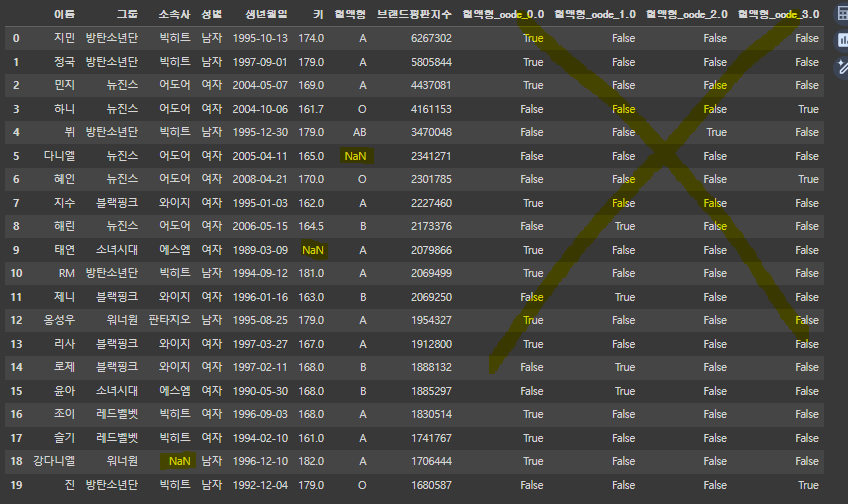Click the magic wand generate-code icon
Viewport: 848px width, 504px height.
pyautogui.click(x=842, y=67)
